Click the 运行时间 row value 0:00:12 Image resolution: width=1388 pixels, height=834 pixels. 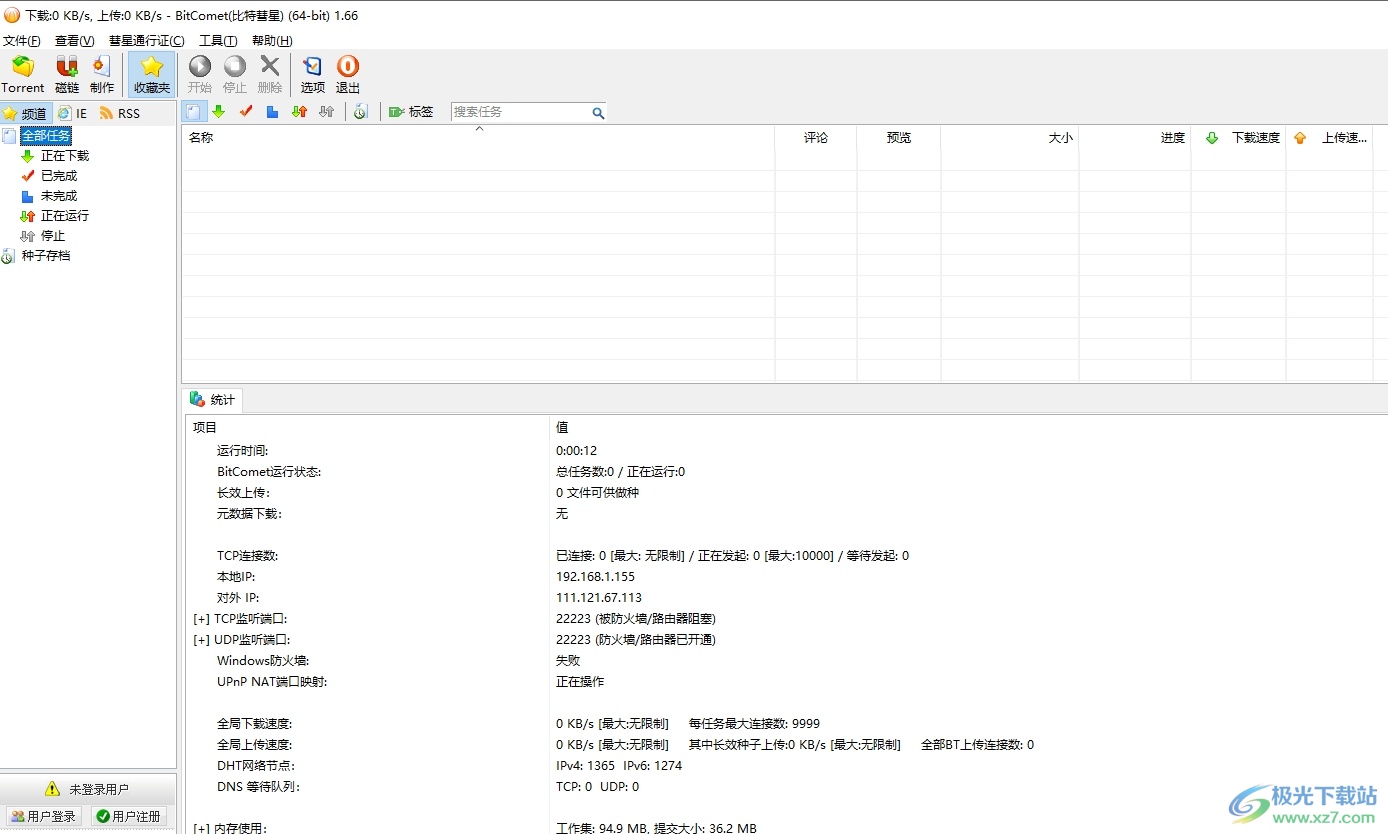(576, 451)
